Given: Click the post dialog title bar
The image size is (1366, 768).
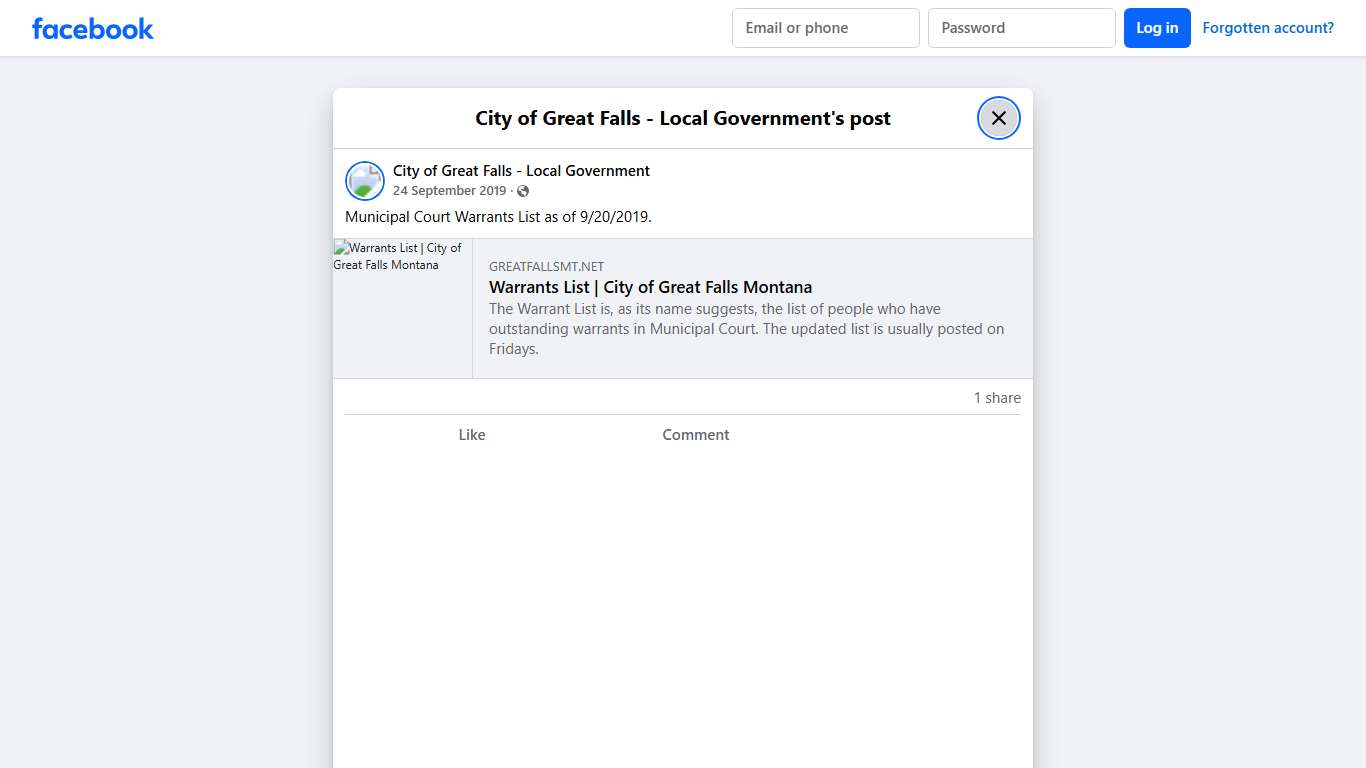Looking at the screenshot, I should [x=682, y=117].
